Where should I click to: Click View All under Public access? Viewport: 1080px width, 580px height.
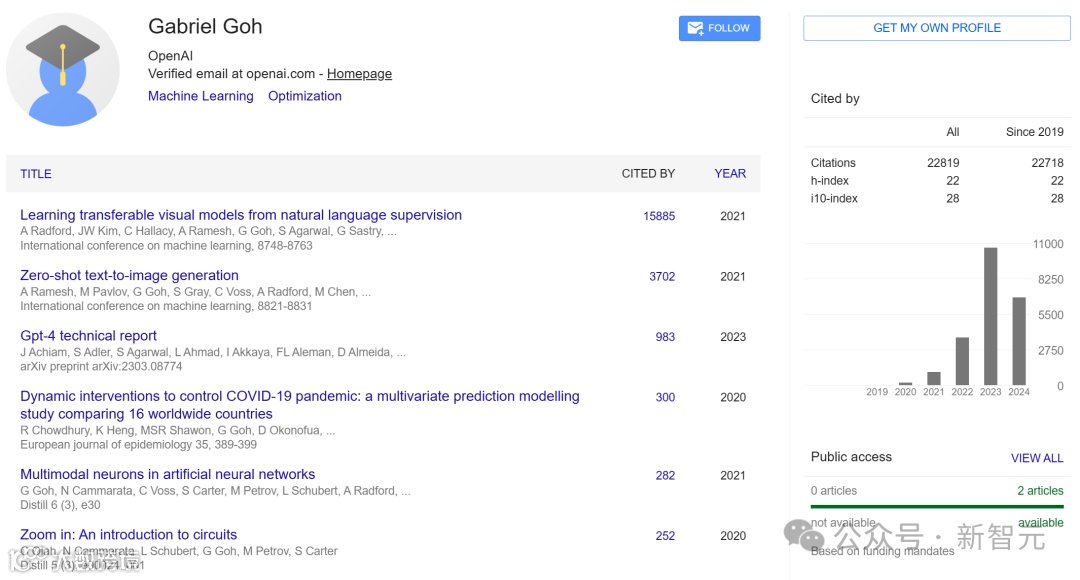[x=1037, y=458]
